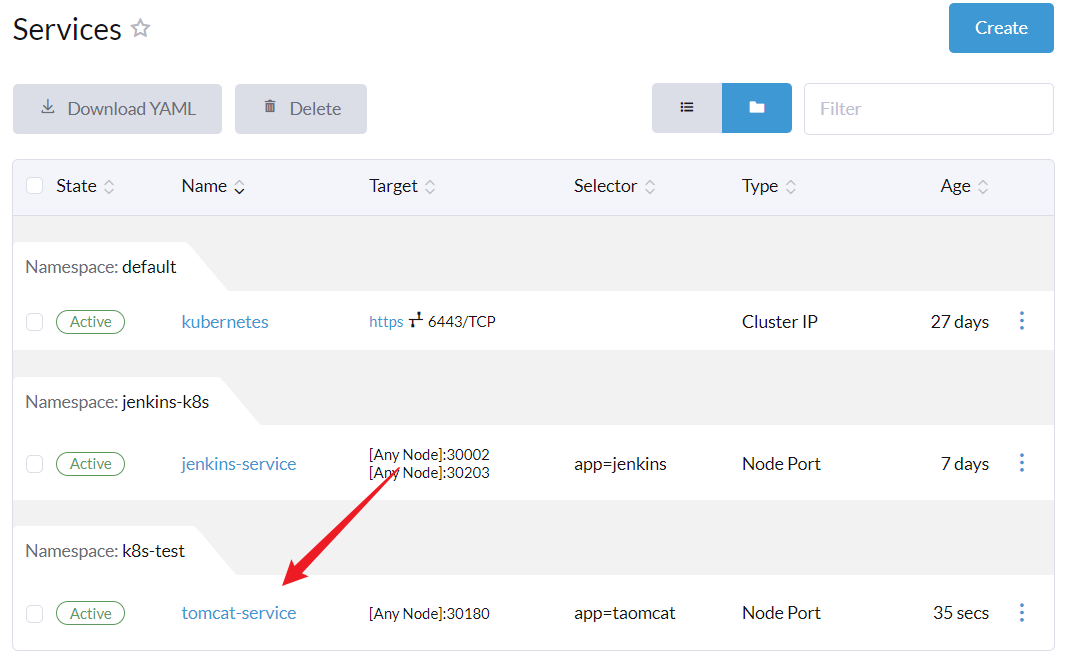Open actions menu for kubernetes service
Viewport: 1068px width, 668px height.
pos(1021,321)
